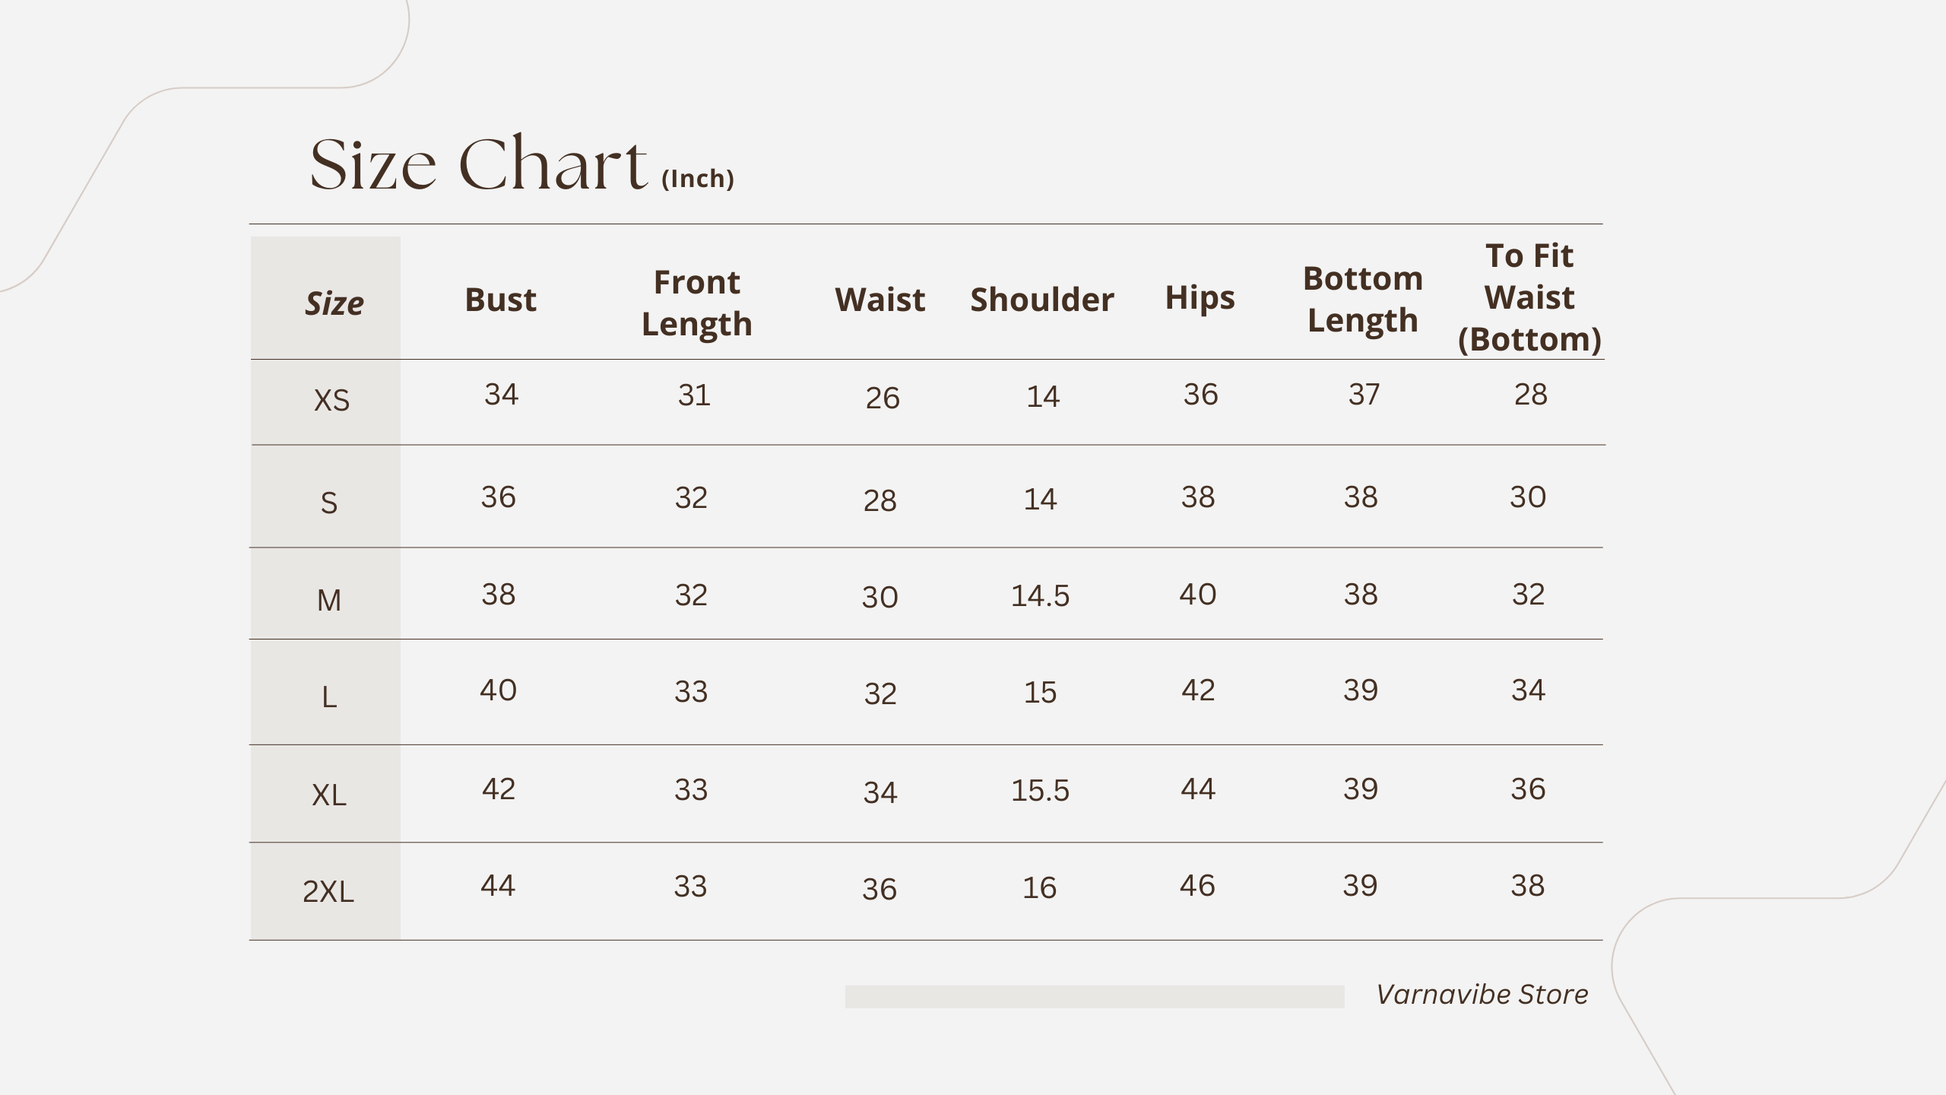Image resolution: width=1946 pixels, height=1095 pixels.
Task: Click the M size row label
Action: (329, 600)
